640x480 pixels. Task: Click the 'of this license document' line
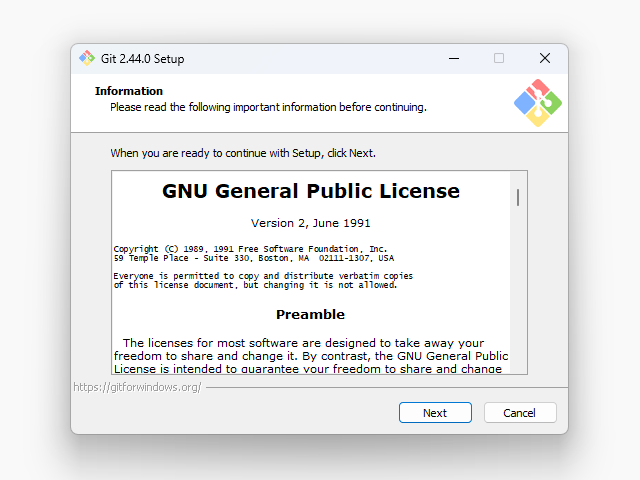point(255,285)
